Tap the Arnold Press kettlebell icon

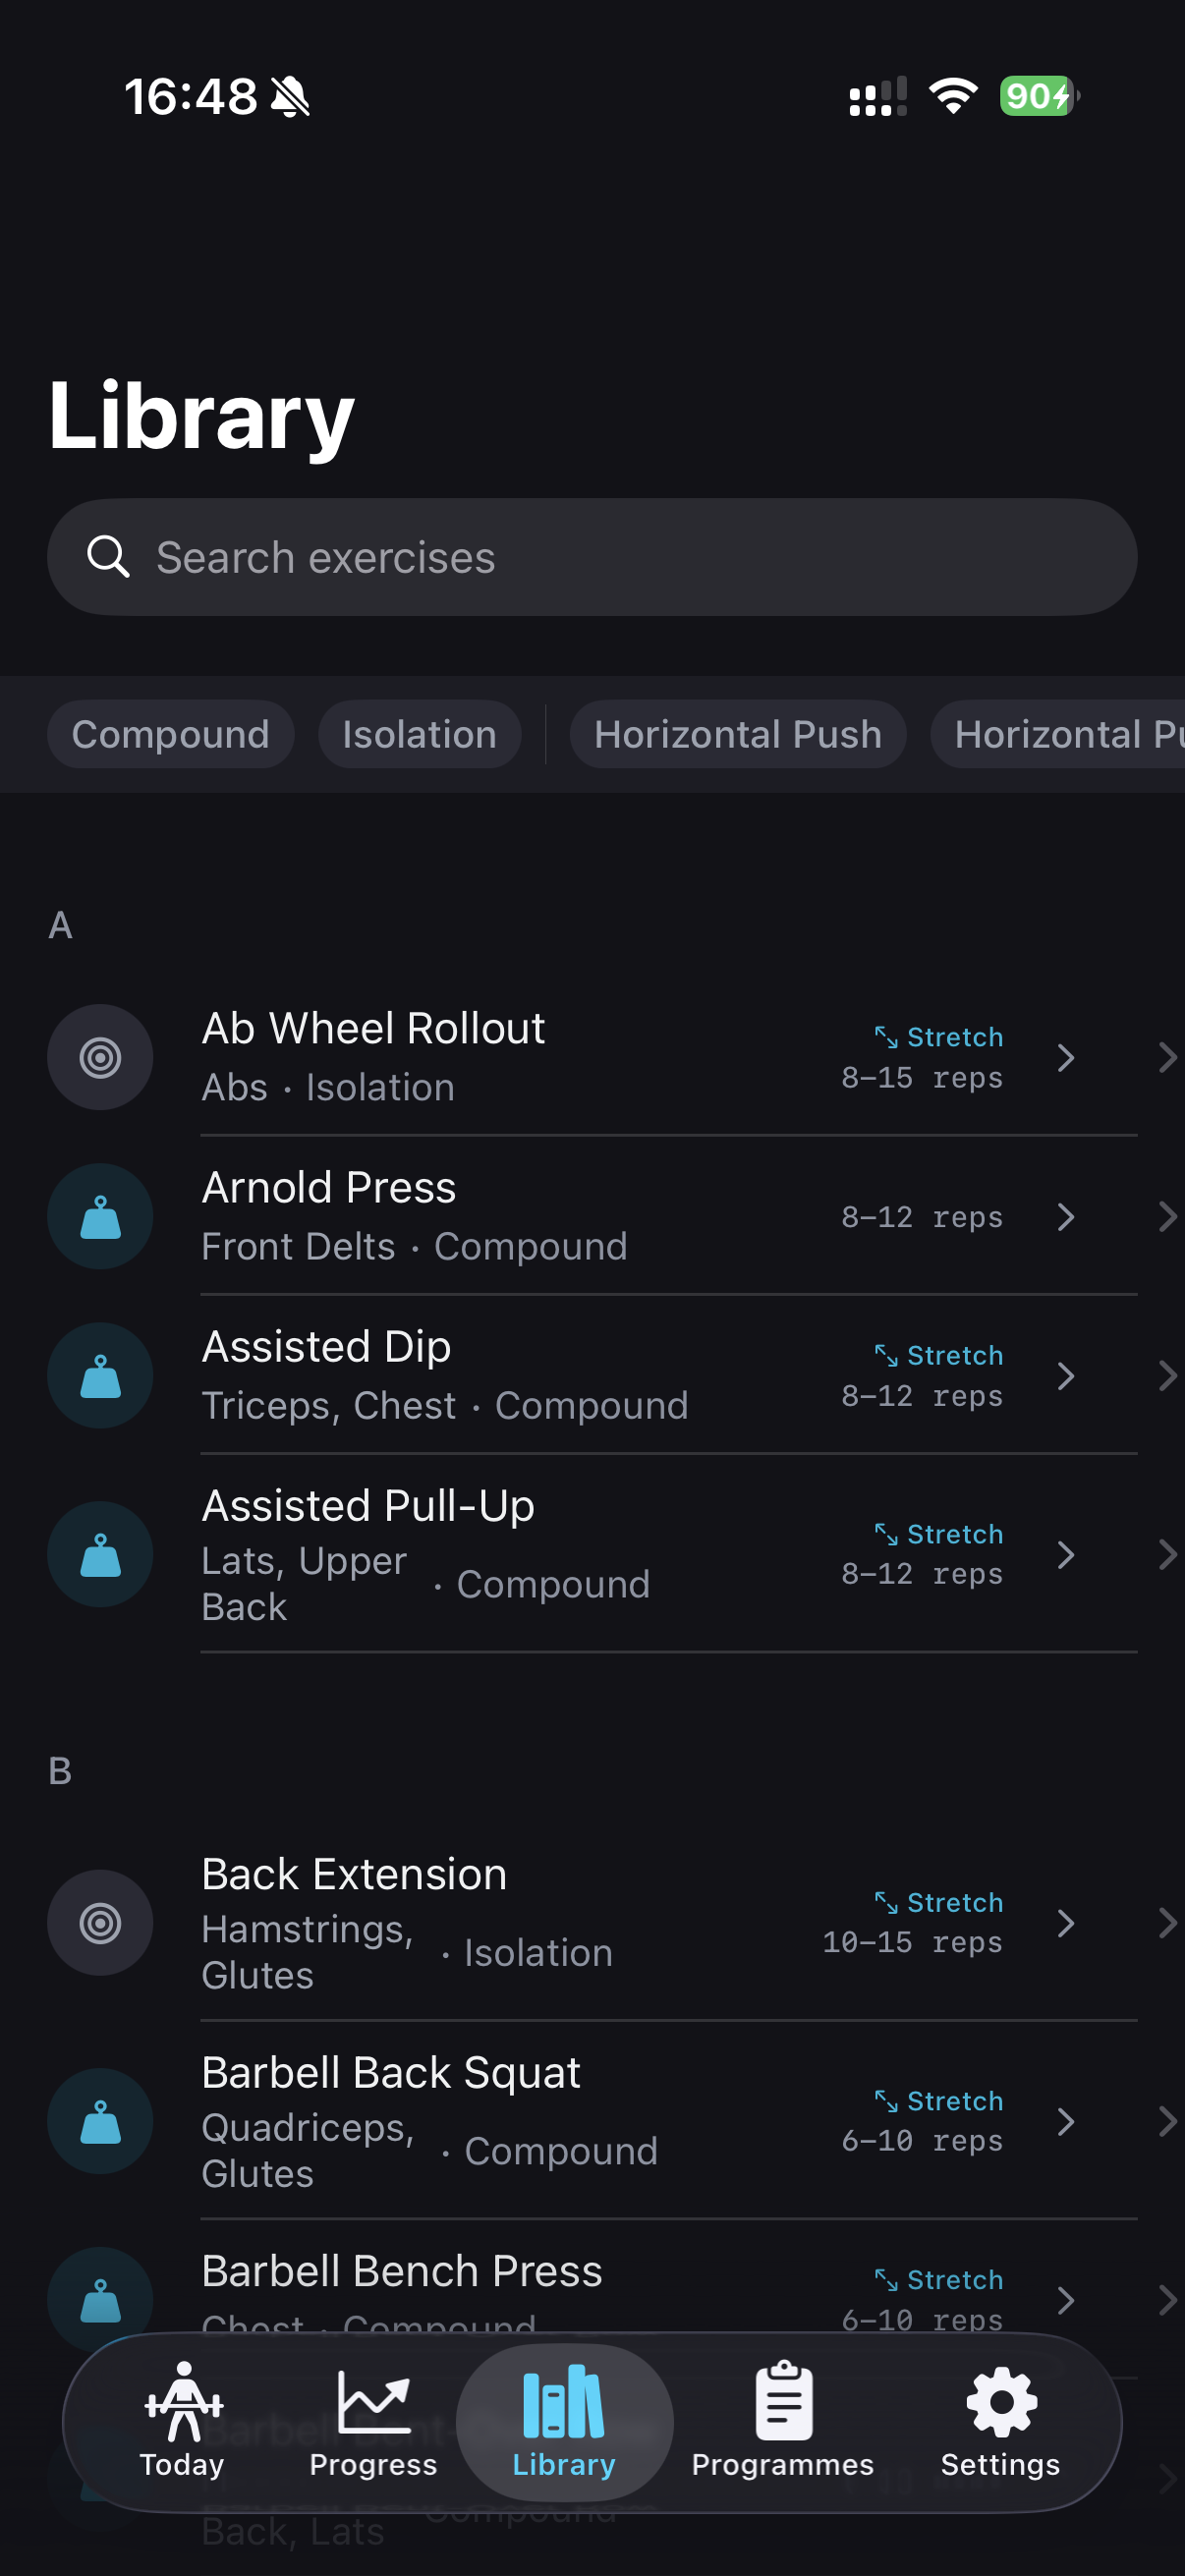coord(100,1216)
